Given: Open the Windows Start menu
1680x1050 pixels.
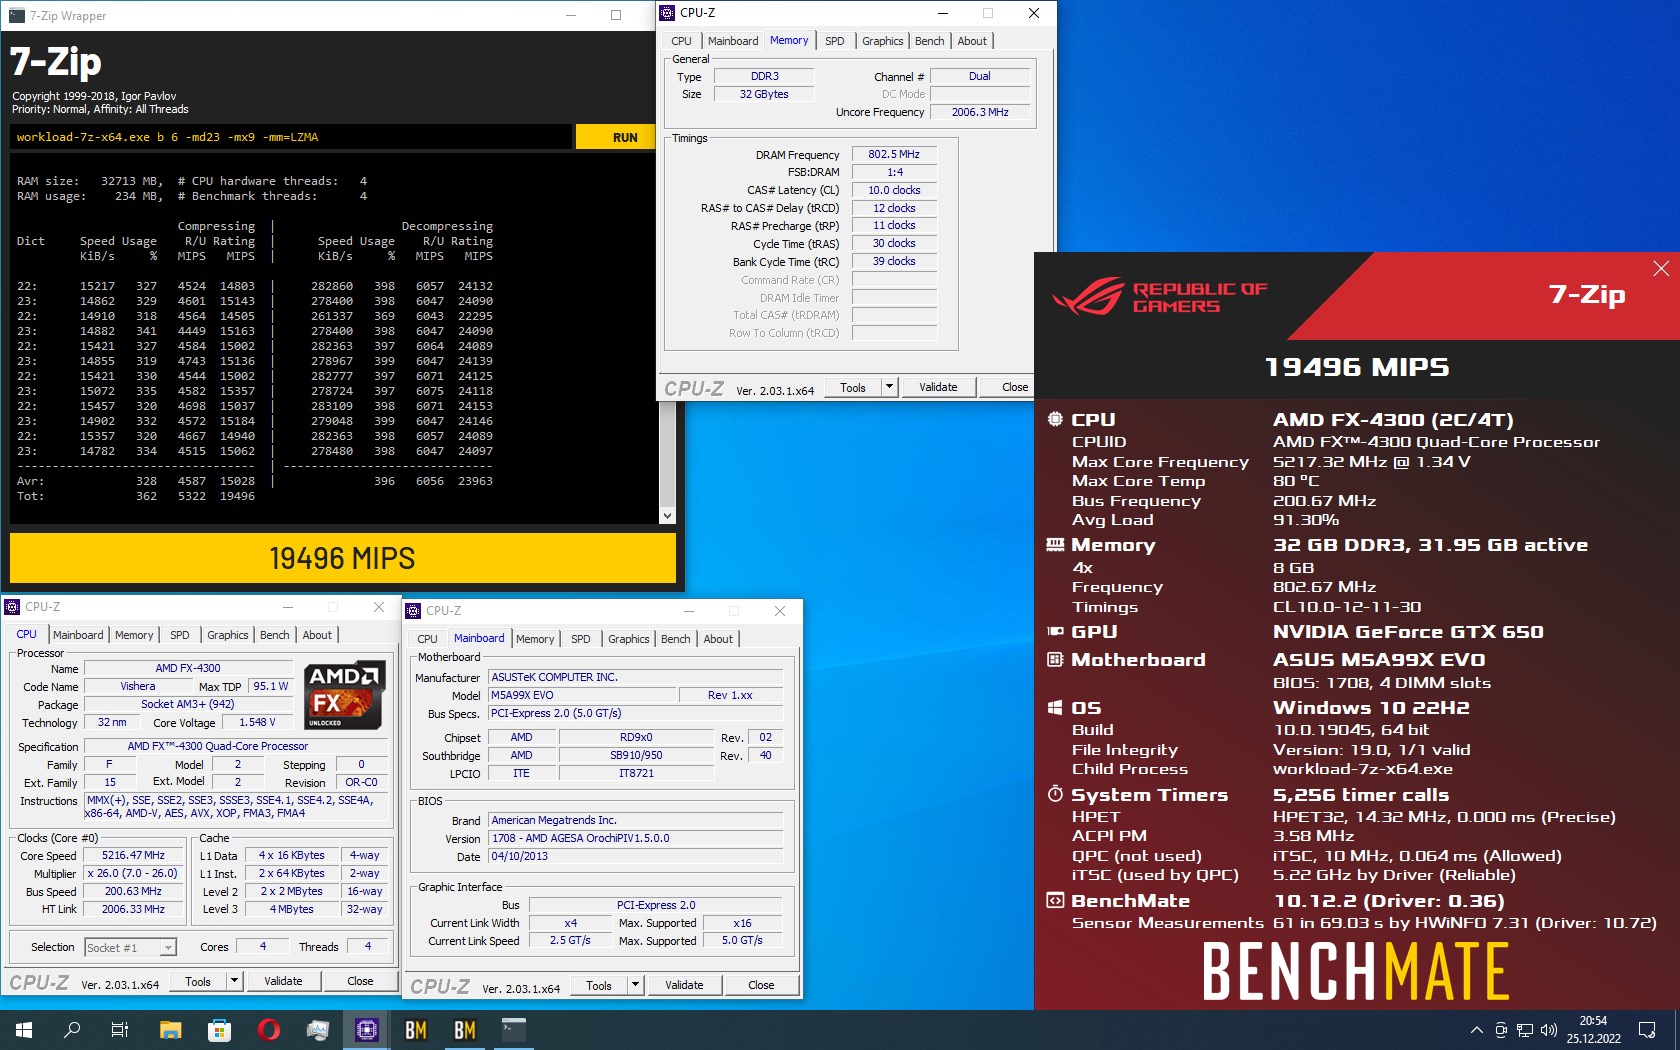Looking at the screenshot, I should tap(24, 1029).
